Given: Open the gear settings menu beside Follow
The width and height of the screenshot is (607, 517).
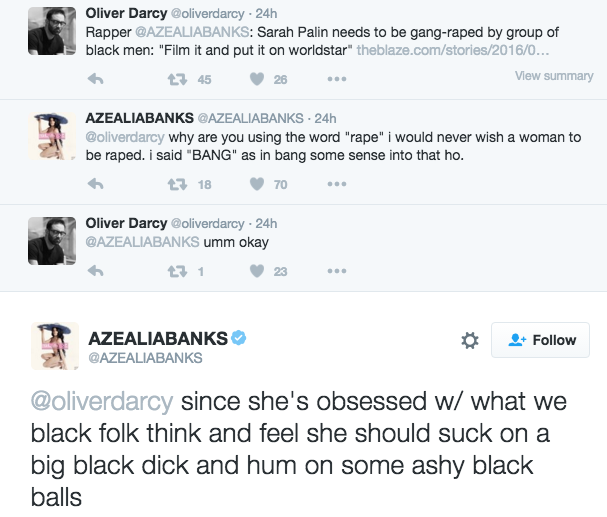Looking at the screenshot, I should click(469, 341).
